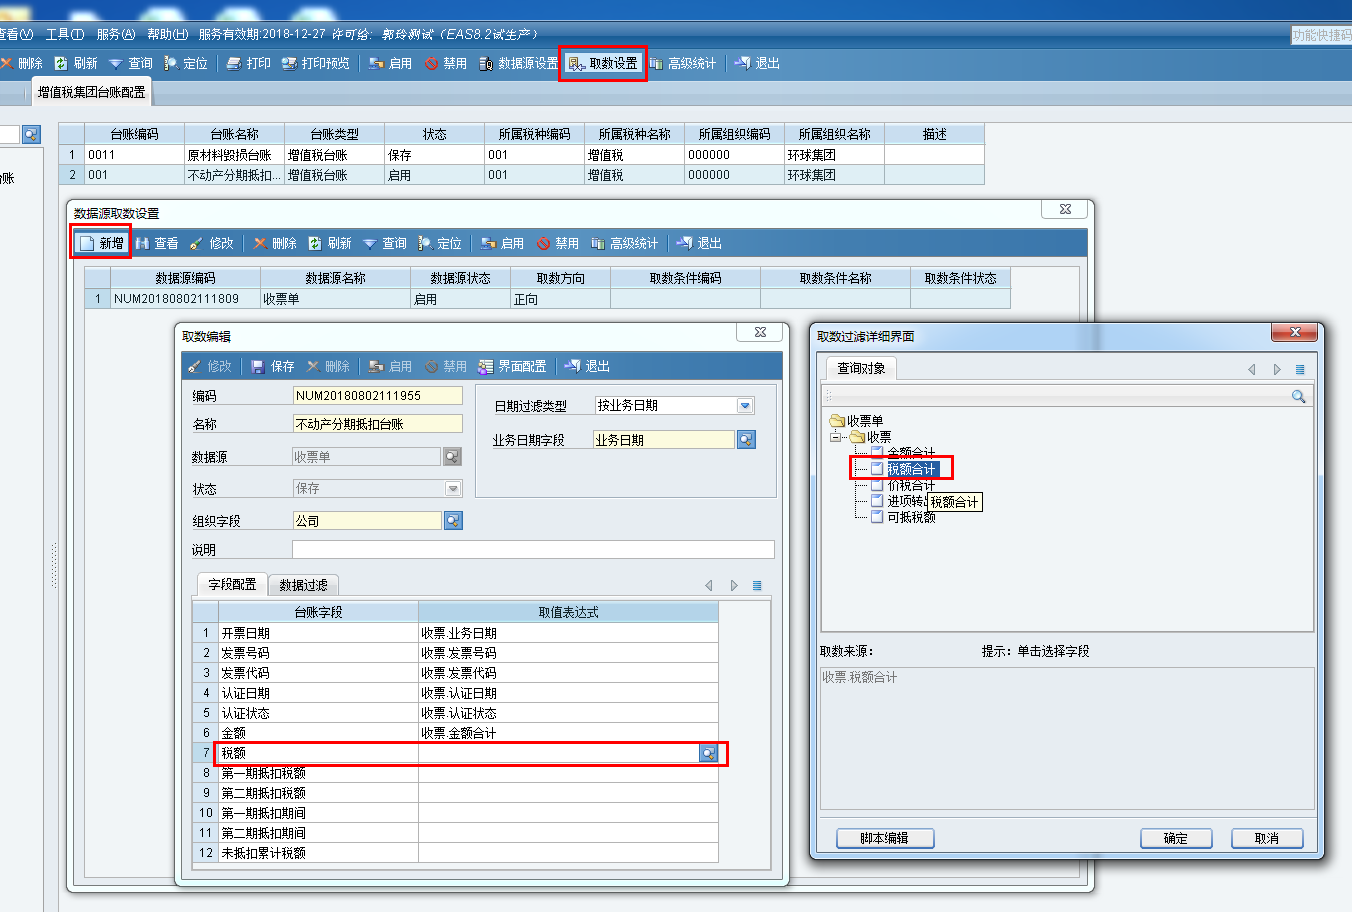Image resolution: width=1352 pixels, height=912 pixels.
Task: Open 数据源设置 in main toolbar
Action: (518, 63)
